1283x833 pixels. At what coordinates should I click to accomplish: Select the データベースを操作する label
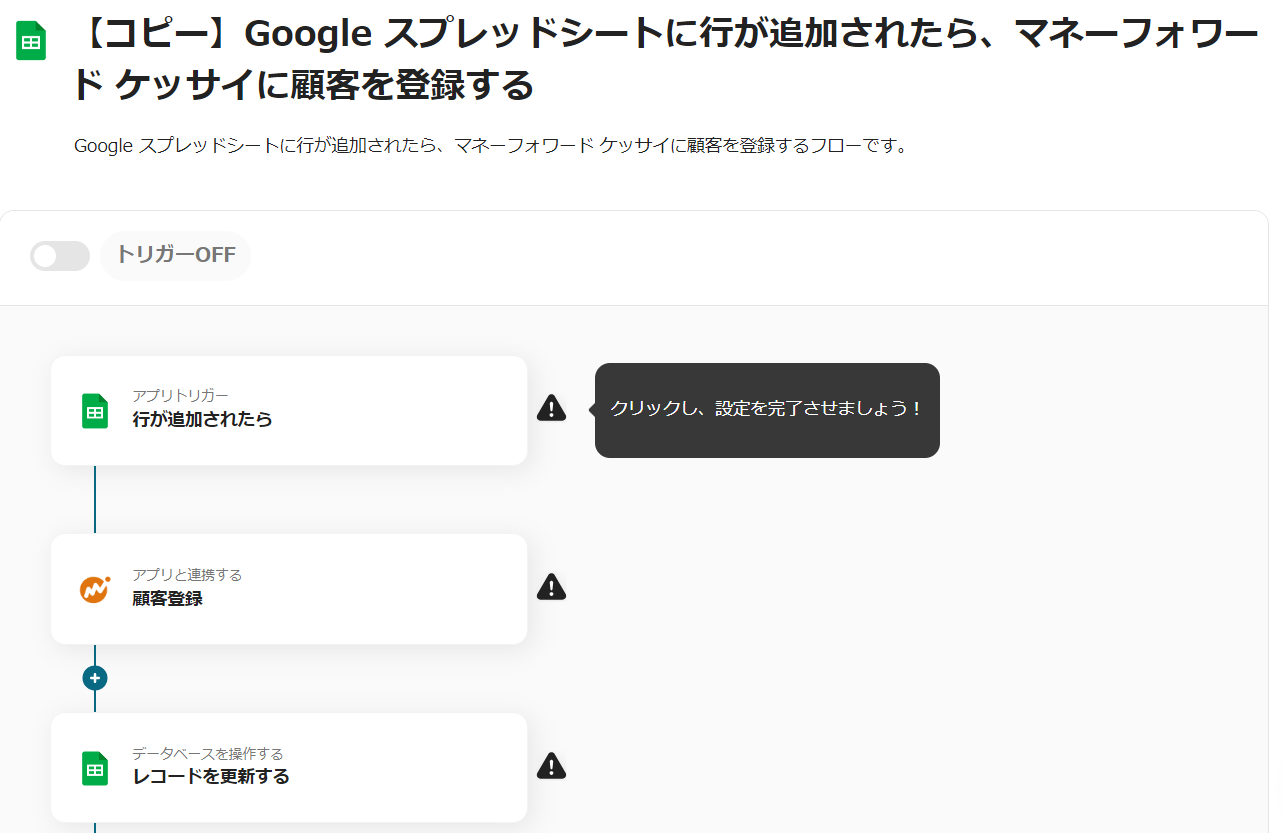[208, 754]
